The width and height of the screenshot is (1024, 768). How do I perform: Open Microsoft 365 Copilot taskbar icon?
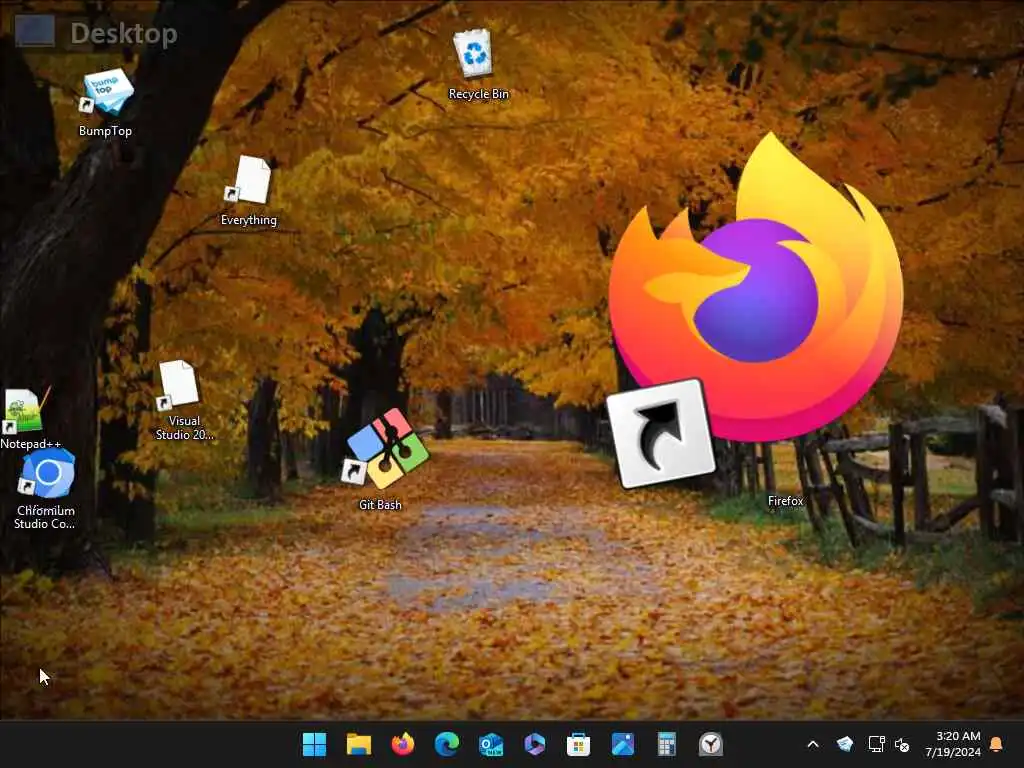coord(534,744)
